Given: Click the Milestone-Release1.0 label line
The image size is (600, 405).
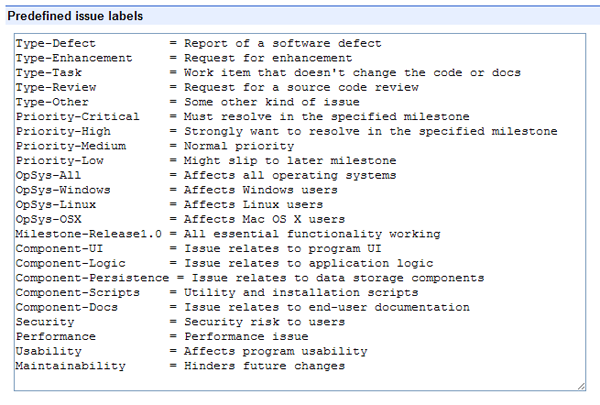Looking at the screenshot, I should click(228, 234).
